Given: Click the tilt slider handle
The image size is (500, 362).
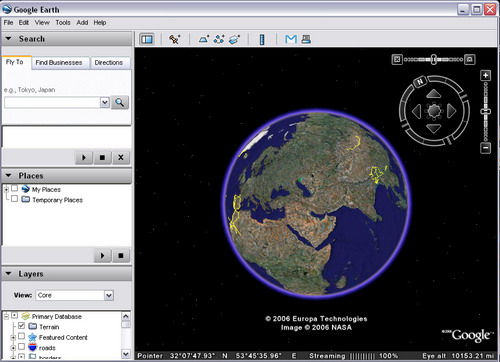Looking at the screenshot, I should click(x=433, y=60).
